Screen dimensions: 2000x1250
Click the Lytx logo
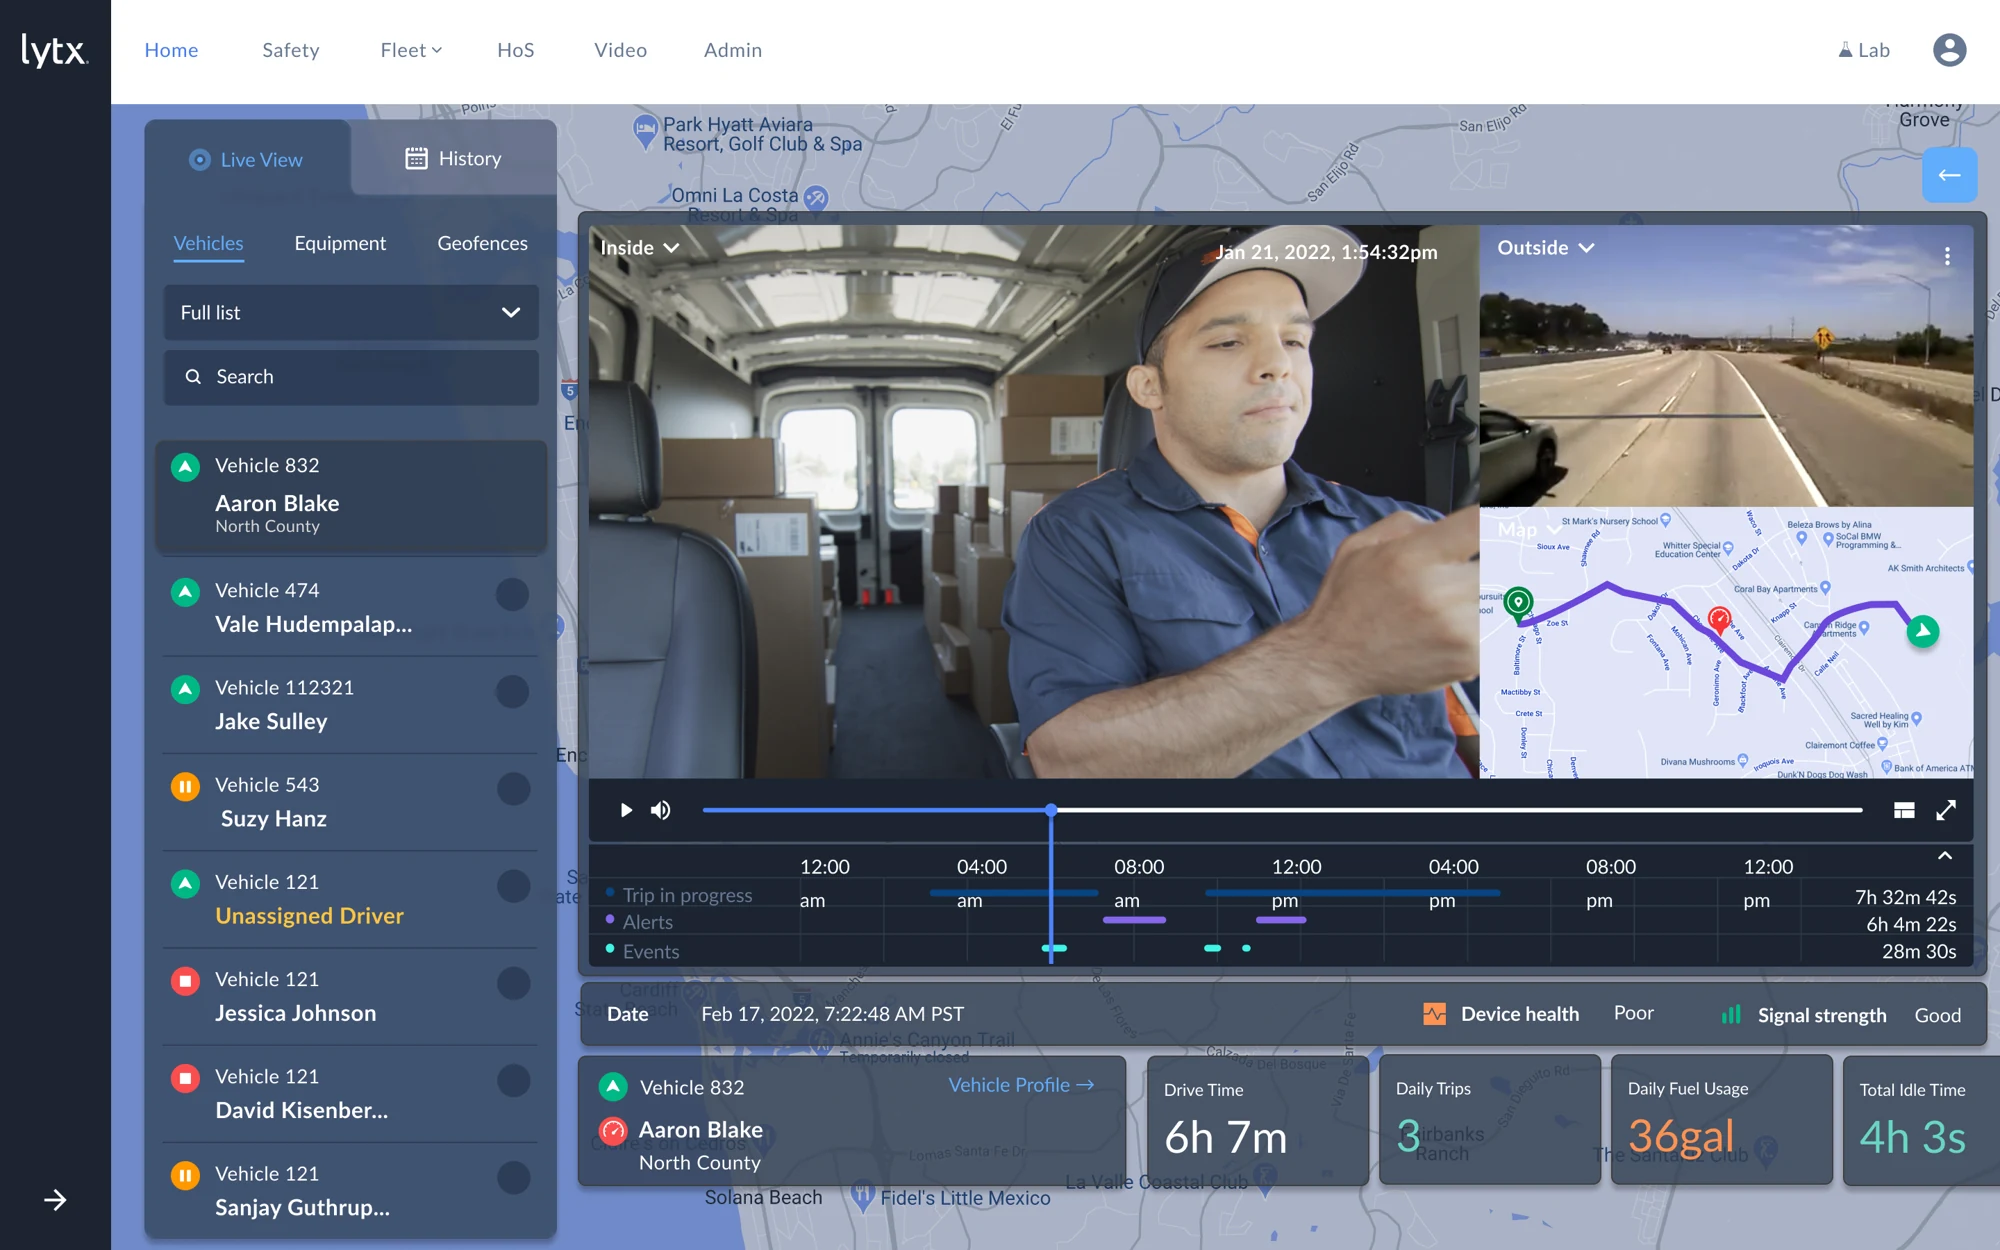(55, 50)
